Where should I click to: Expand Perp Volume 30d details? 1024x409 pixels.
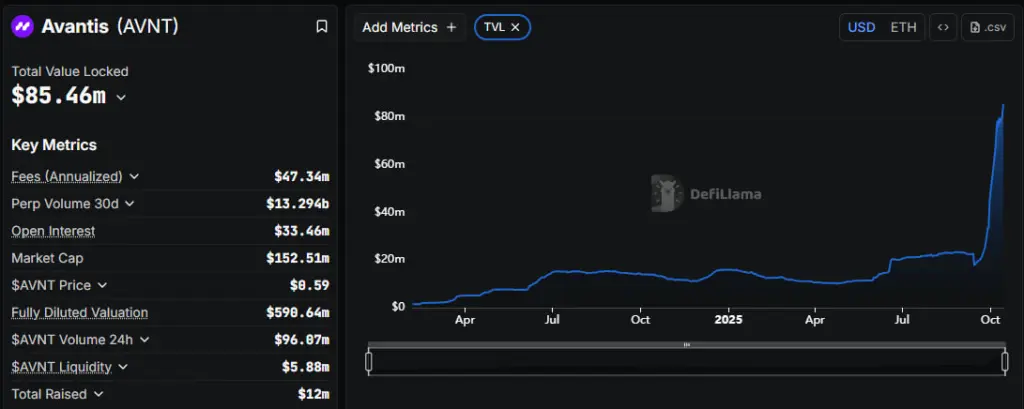(129, 204)
